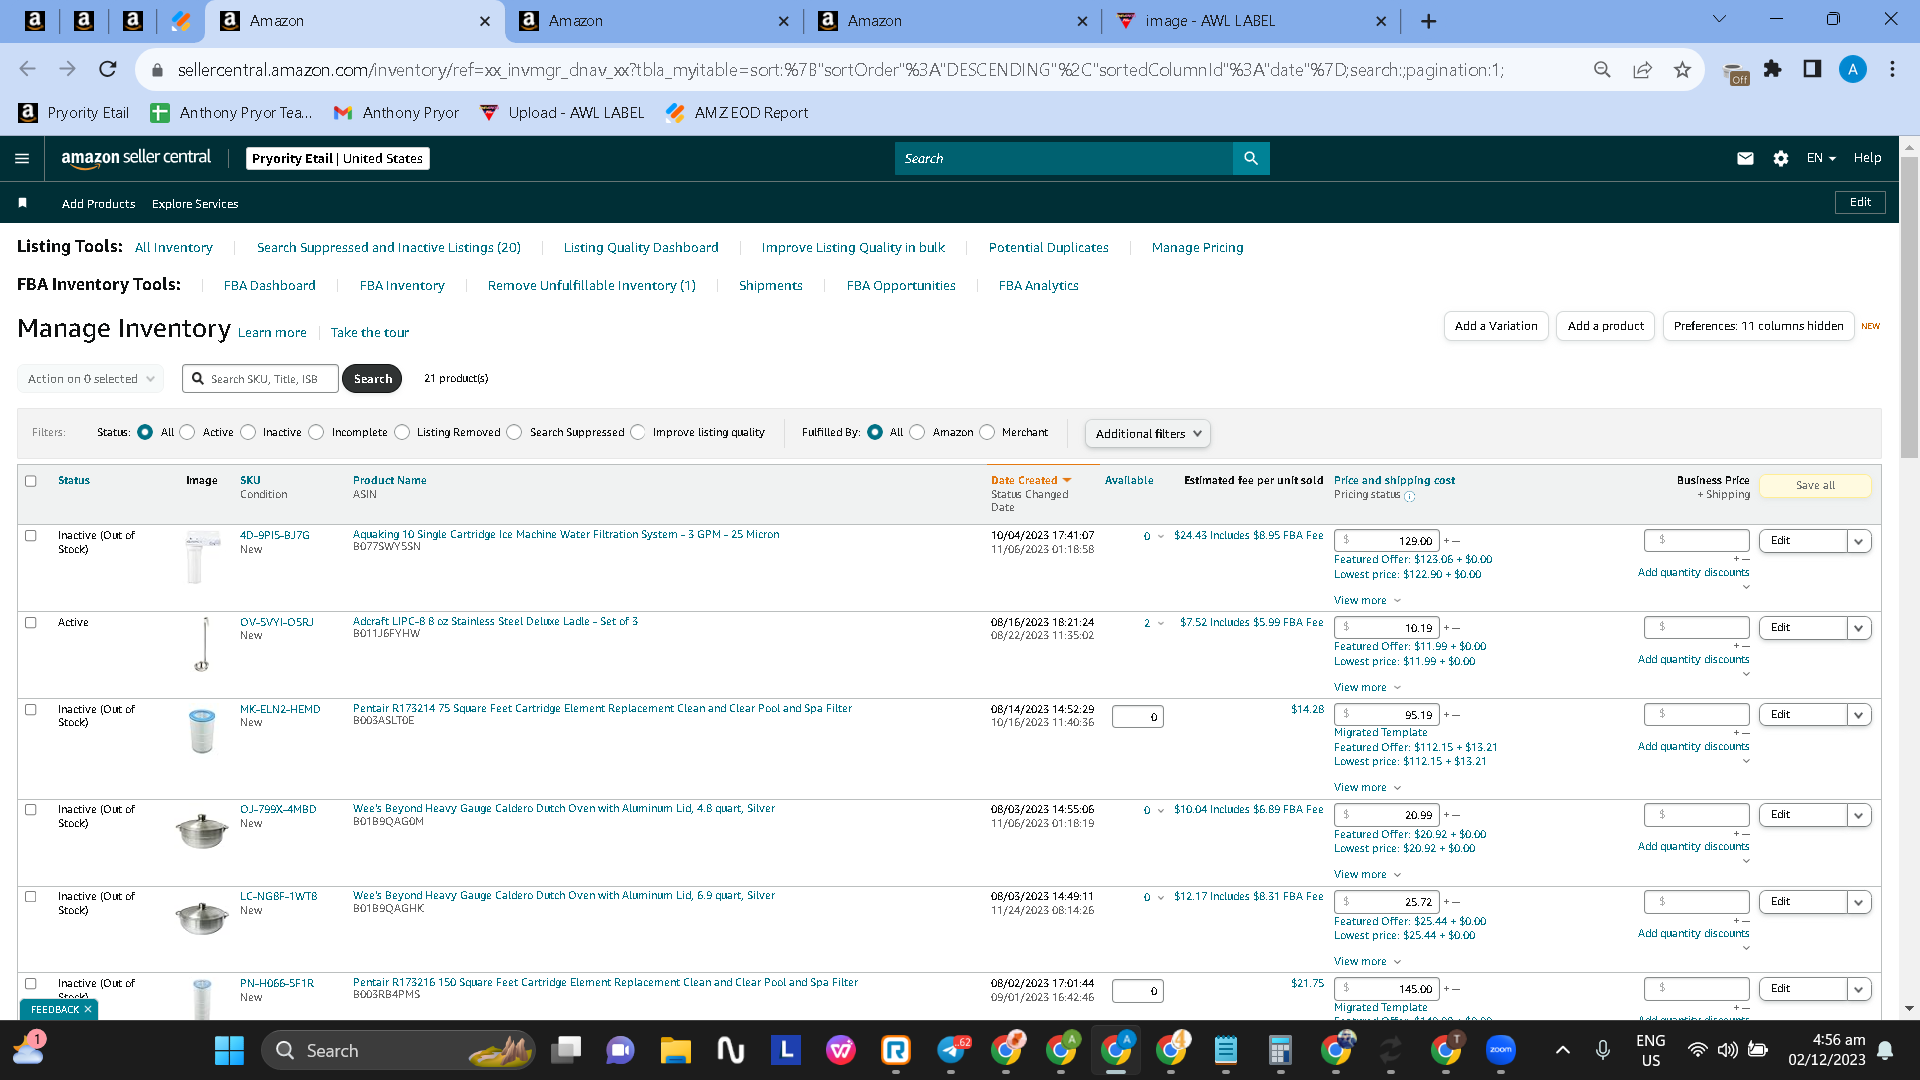Viewport: 1920px width, 1080px height.
Task: Open SKU link MK-ELN2-HEMD
Action: click(280, 709)
